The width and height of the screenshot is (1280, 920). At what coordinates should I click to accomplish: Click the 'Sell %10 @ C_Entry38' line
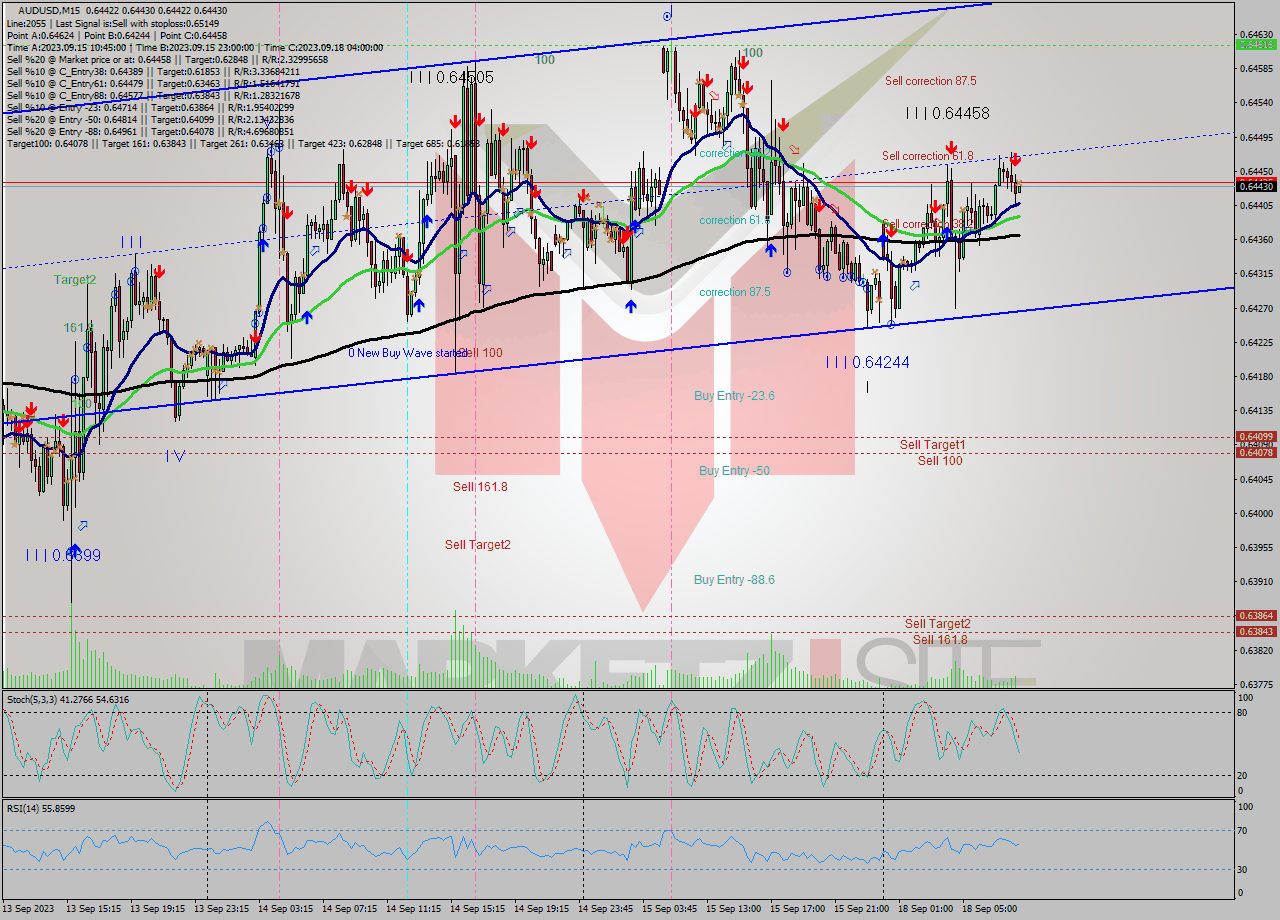pyautogui.click(x=153, y=71)
